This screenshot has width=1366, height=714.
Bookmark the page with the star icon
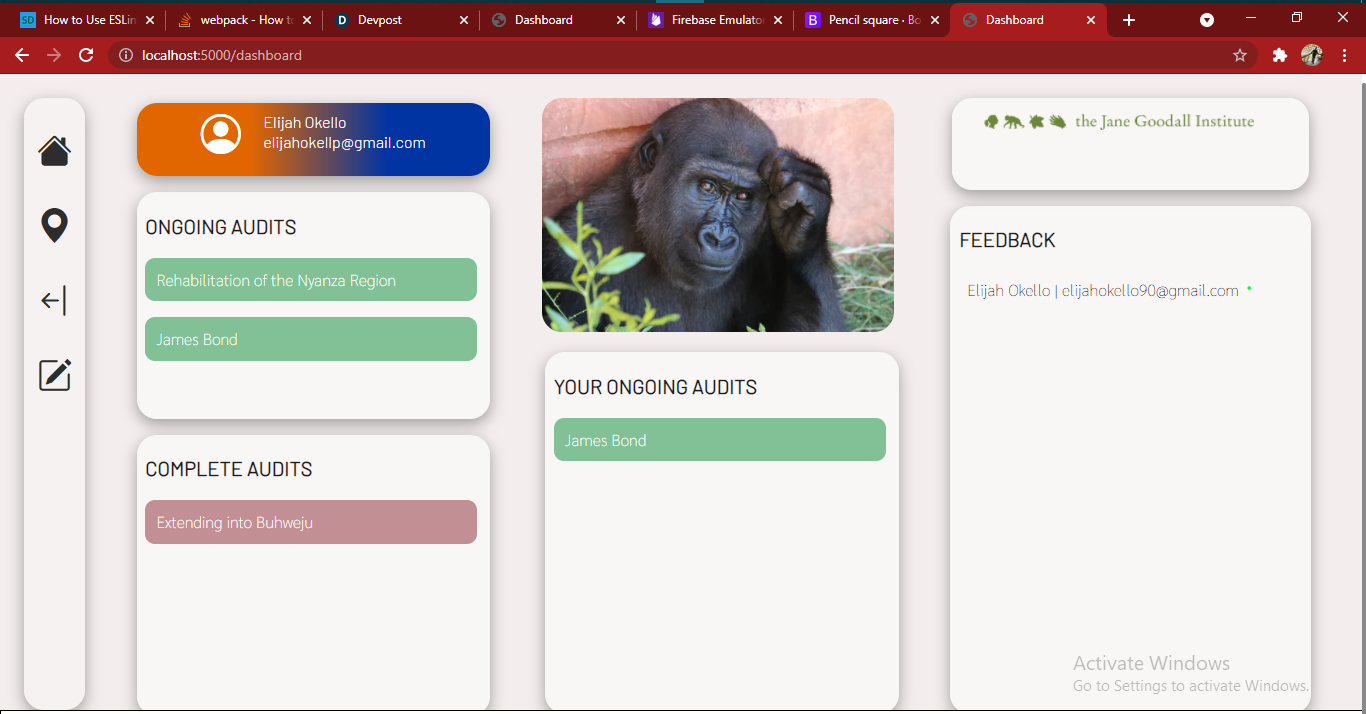(1240, 56)
